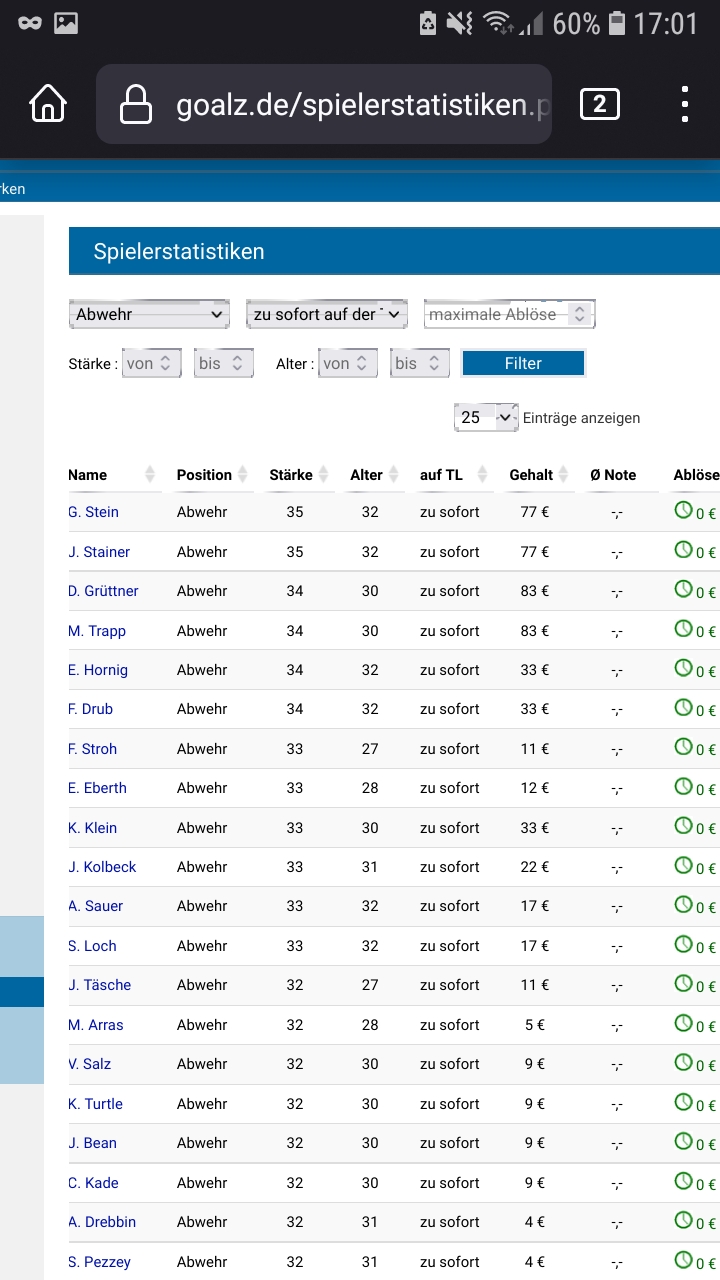The height and width of the screenshot is (1280, 720).
Task: Click green clock icon in M. Arras row
Action: click(x=683, y=1024)
